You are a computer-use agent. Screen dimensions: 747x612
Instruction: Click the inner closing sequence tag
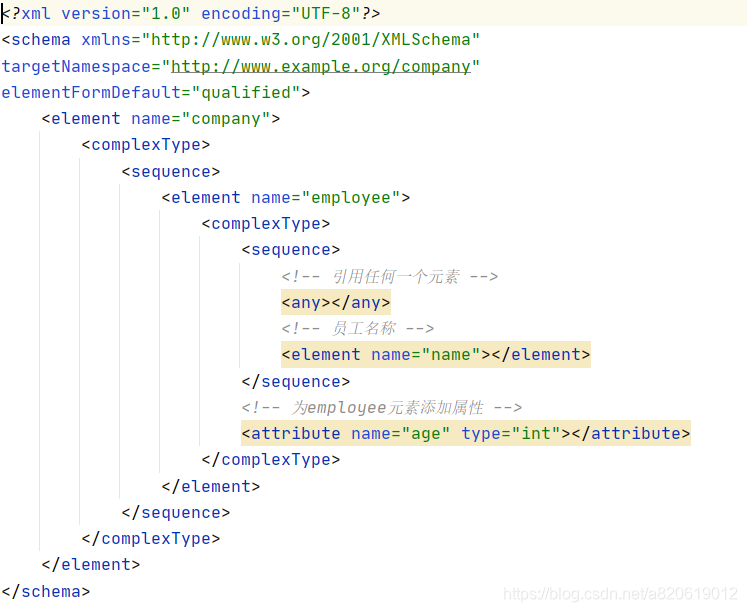tap(296, 381)
